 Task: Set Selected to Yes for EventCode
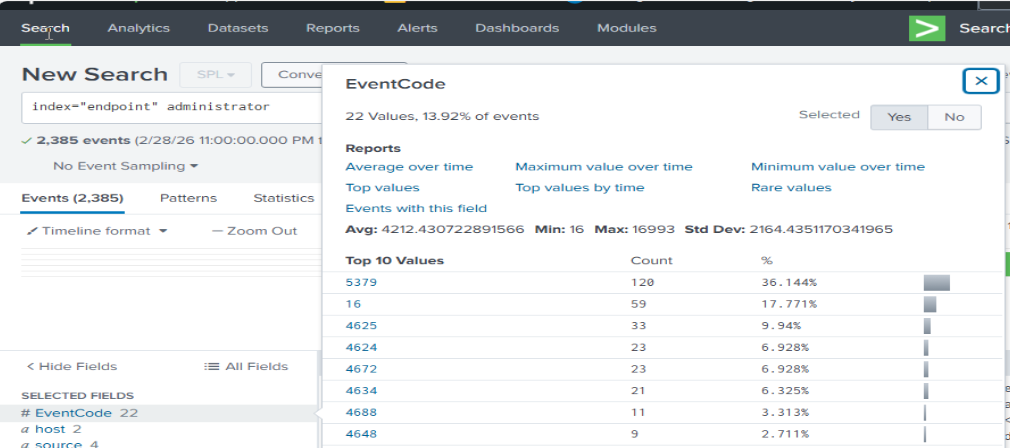pos(899,117)
